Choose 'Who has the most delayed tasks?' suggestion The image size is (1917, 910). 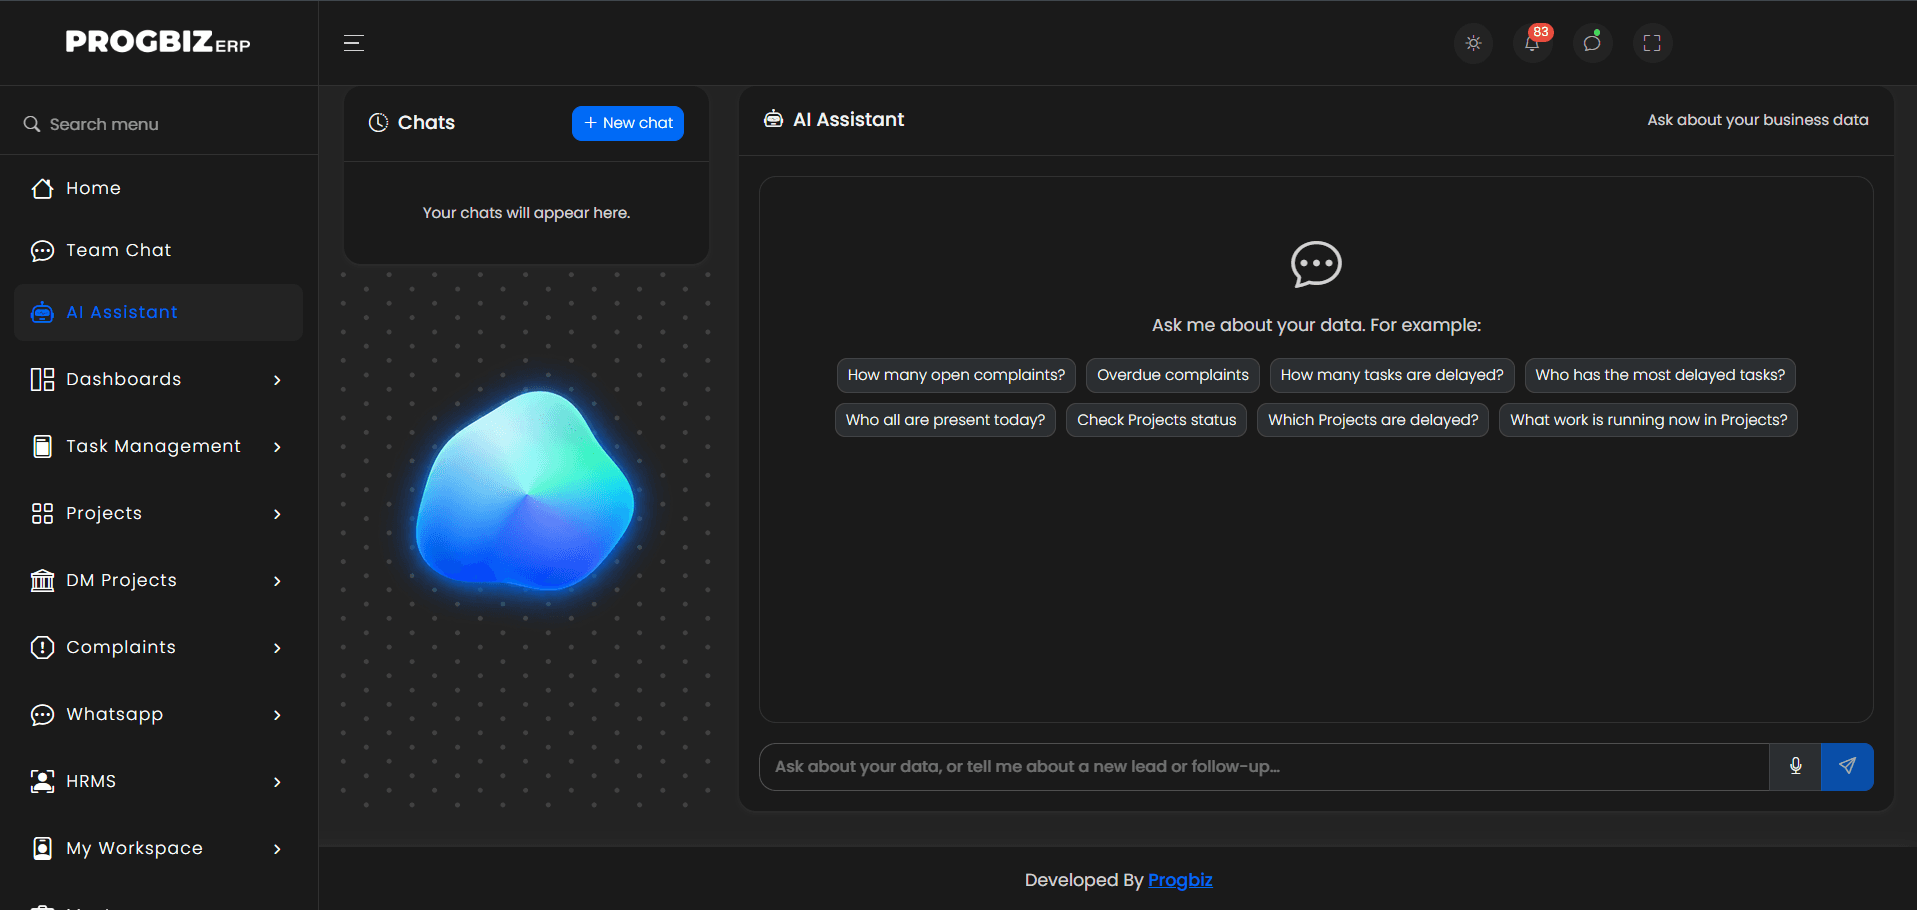1660,375
